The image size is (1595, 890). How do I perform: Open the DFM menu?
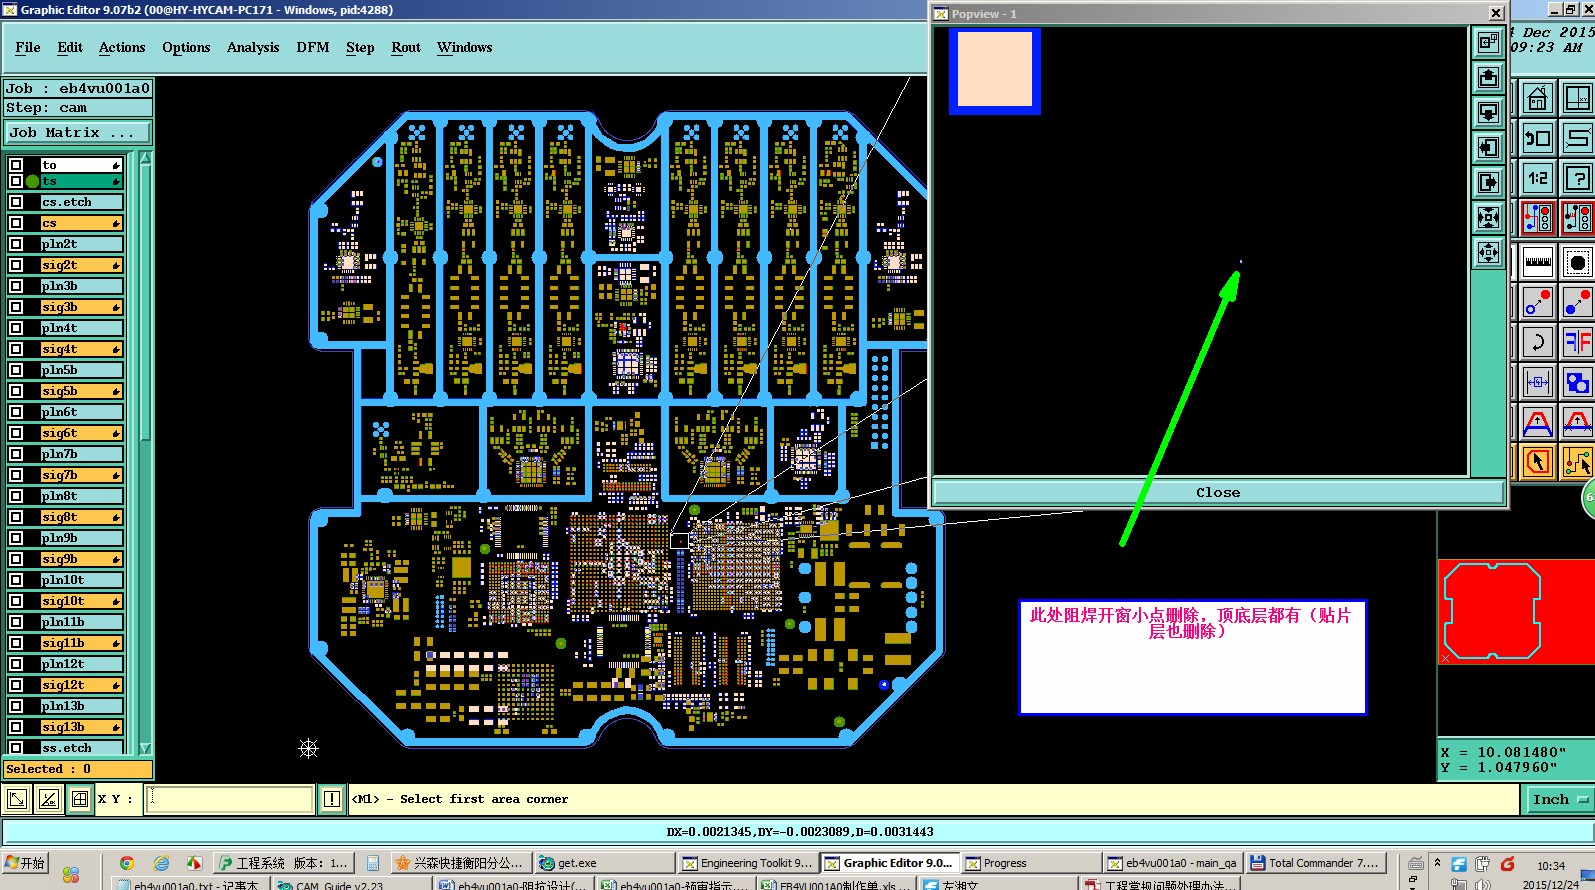tap(313, 47)
